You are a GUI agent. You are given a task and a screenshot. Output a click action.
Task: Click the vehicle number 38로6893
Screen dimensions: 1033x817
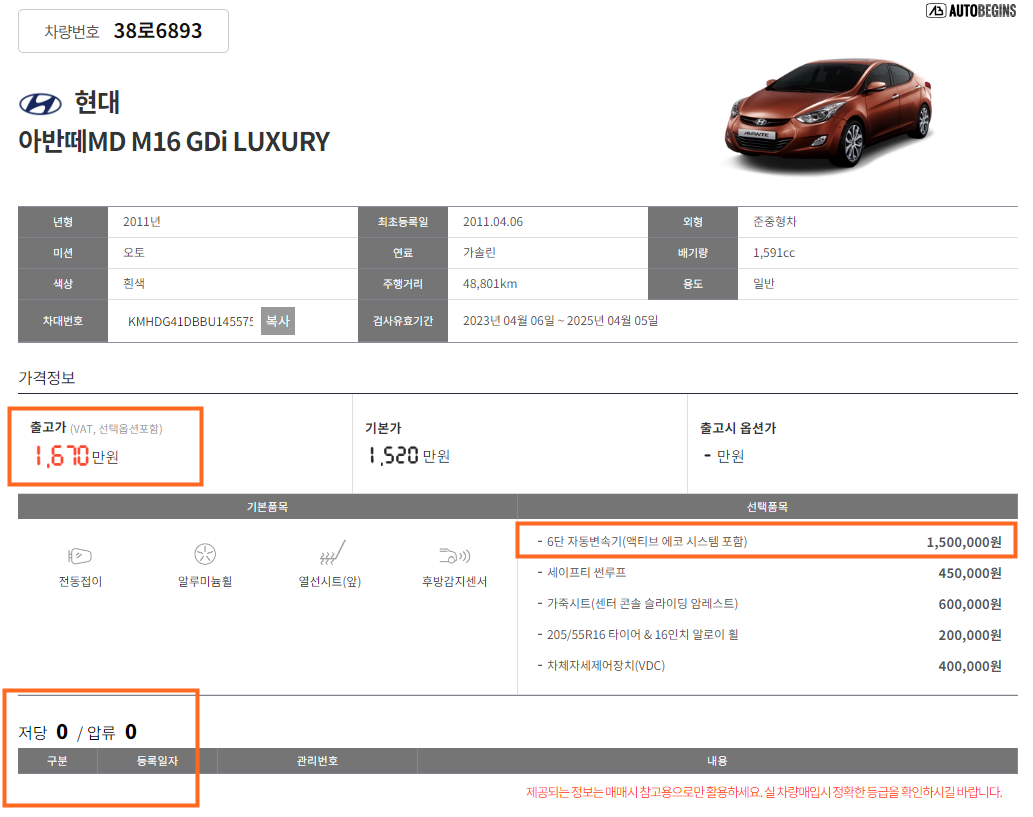pyautogui.click(x=157, y=31)
